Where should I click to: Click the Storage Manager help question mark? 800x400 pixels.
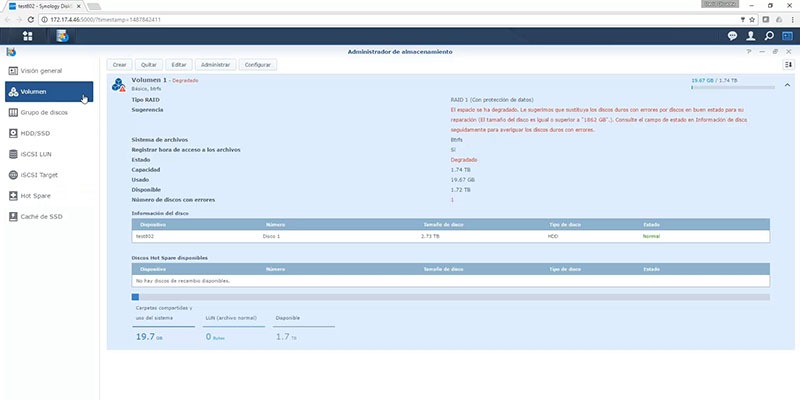749,52
